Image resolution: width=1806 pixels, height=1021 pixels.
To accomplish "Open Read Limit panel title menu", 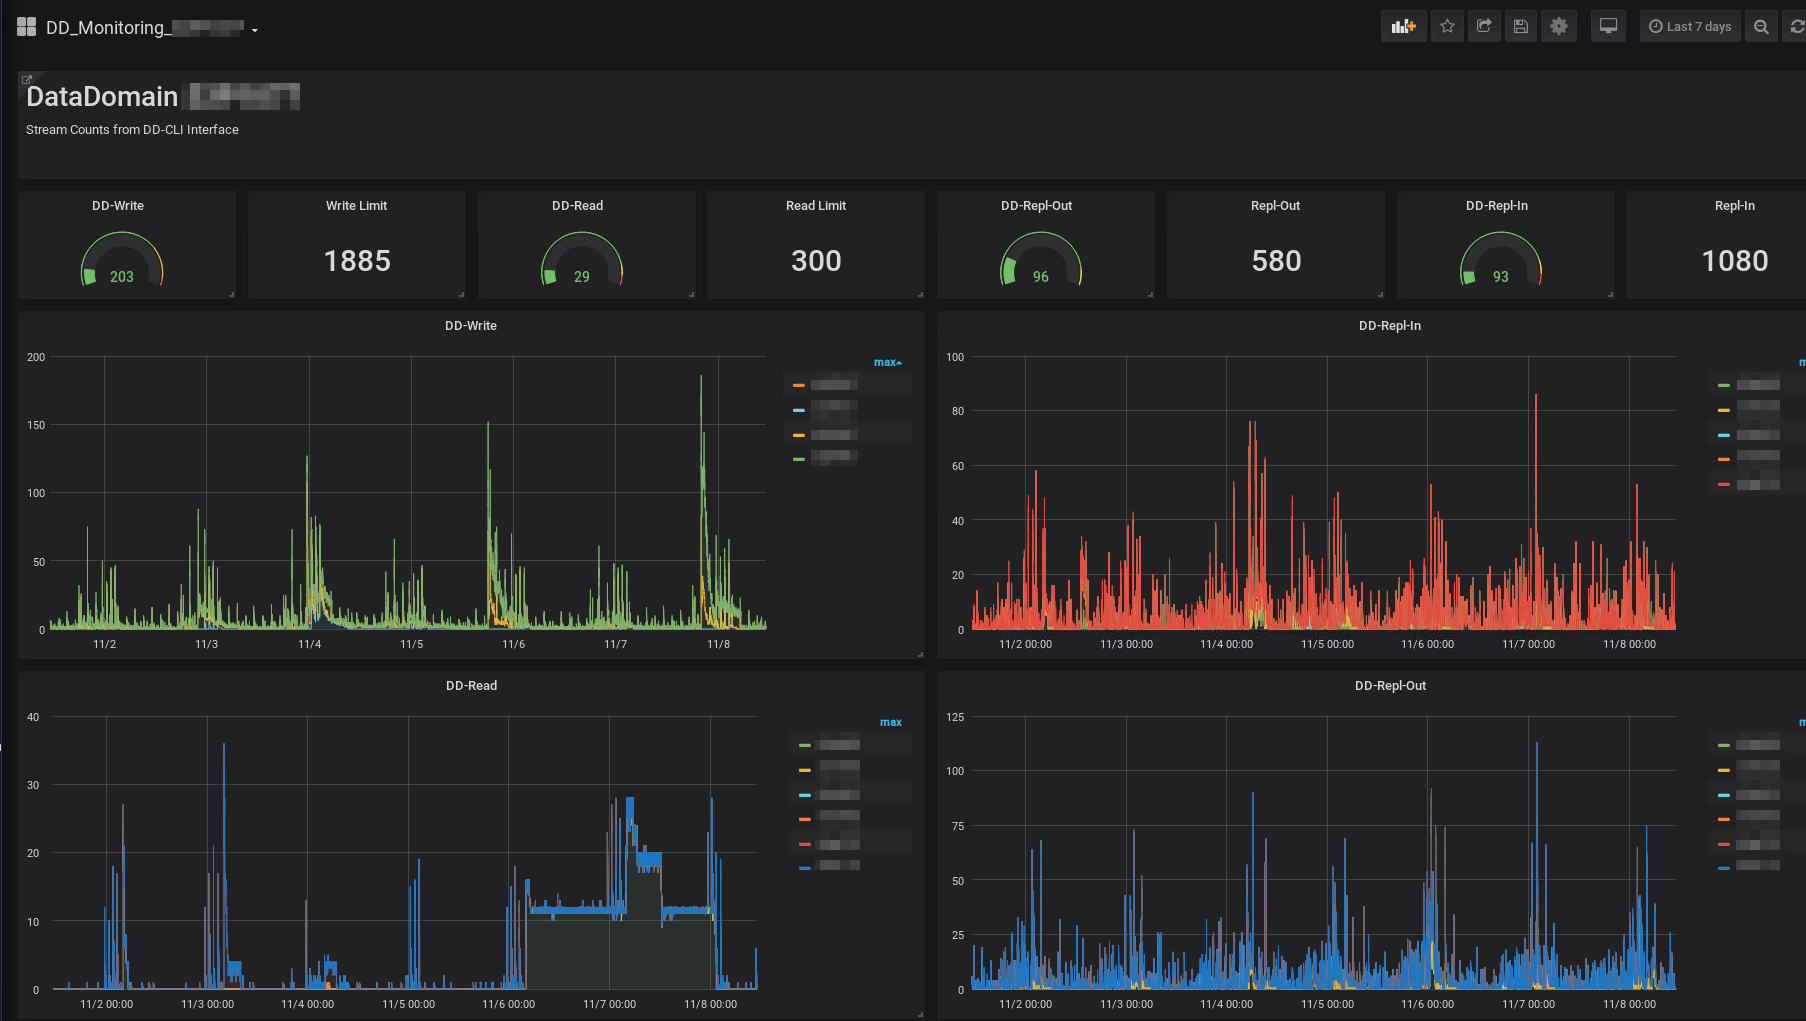I will [x=816, y=206].
